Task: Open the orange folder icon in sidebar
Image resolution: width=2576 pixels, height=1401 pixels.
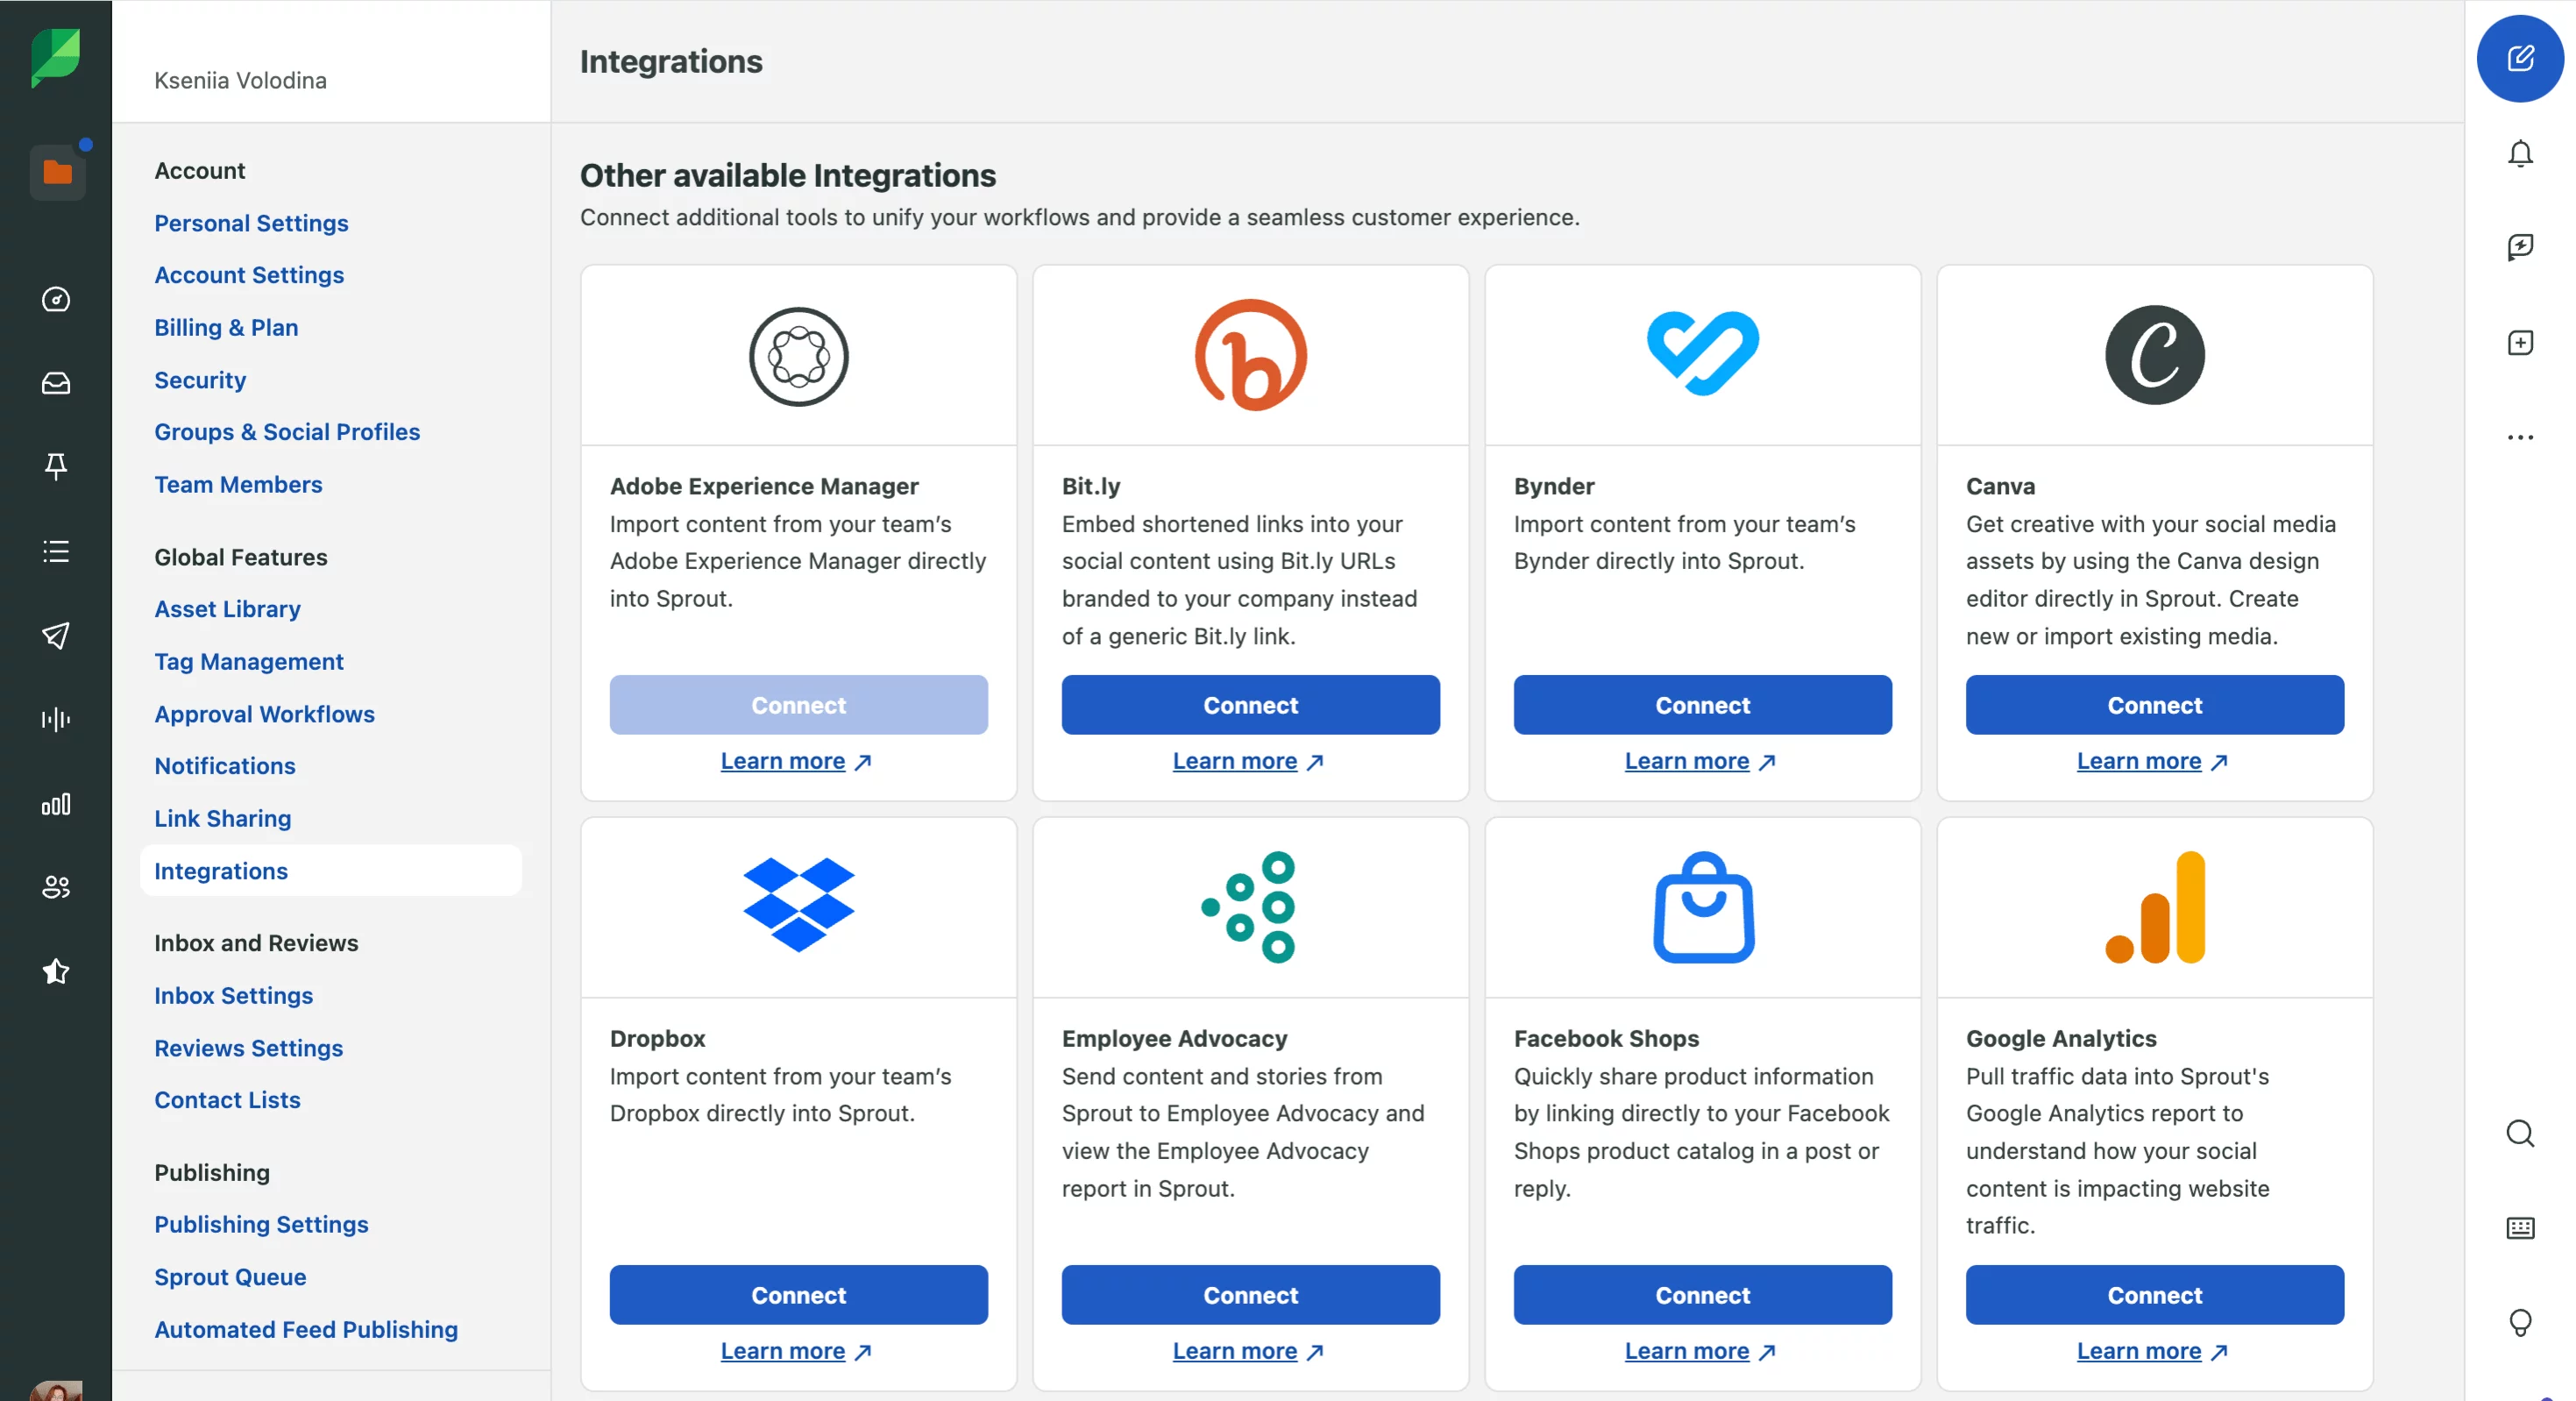Action: coord(57,172)
